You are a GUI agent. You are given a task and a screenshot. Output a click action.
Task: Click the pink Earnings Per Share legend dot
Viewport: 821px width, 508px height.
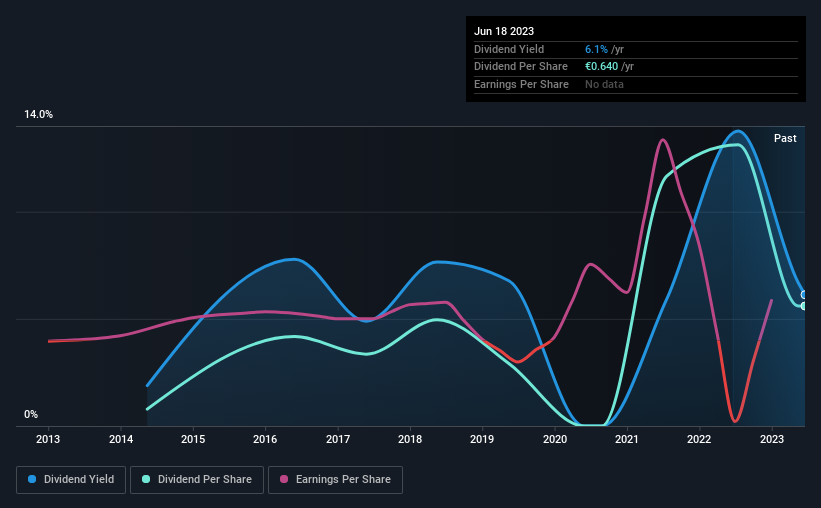(x=284, y=479)
